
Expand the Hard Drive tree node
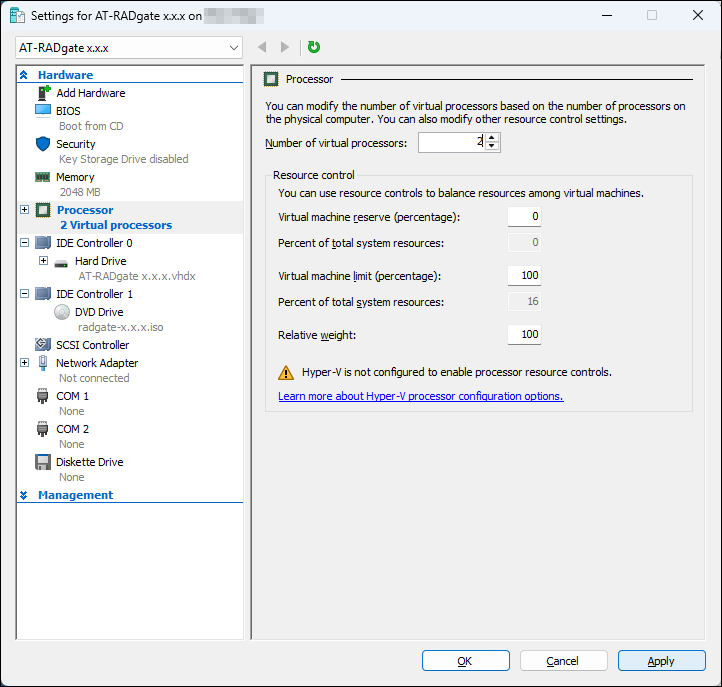coord(43,261)
